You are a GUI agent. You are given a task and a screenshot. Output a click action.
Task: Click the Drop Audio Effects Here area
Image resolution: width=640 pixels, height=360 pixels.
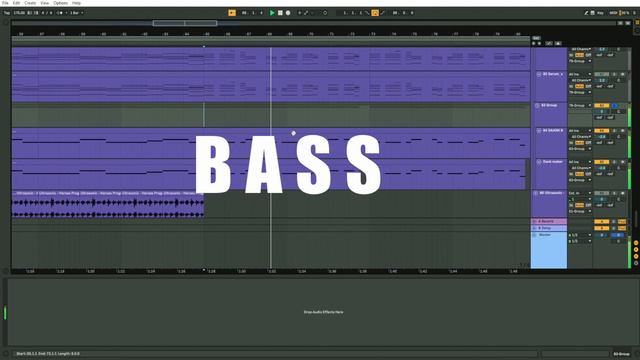(x=323, y=312)
